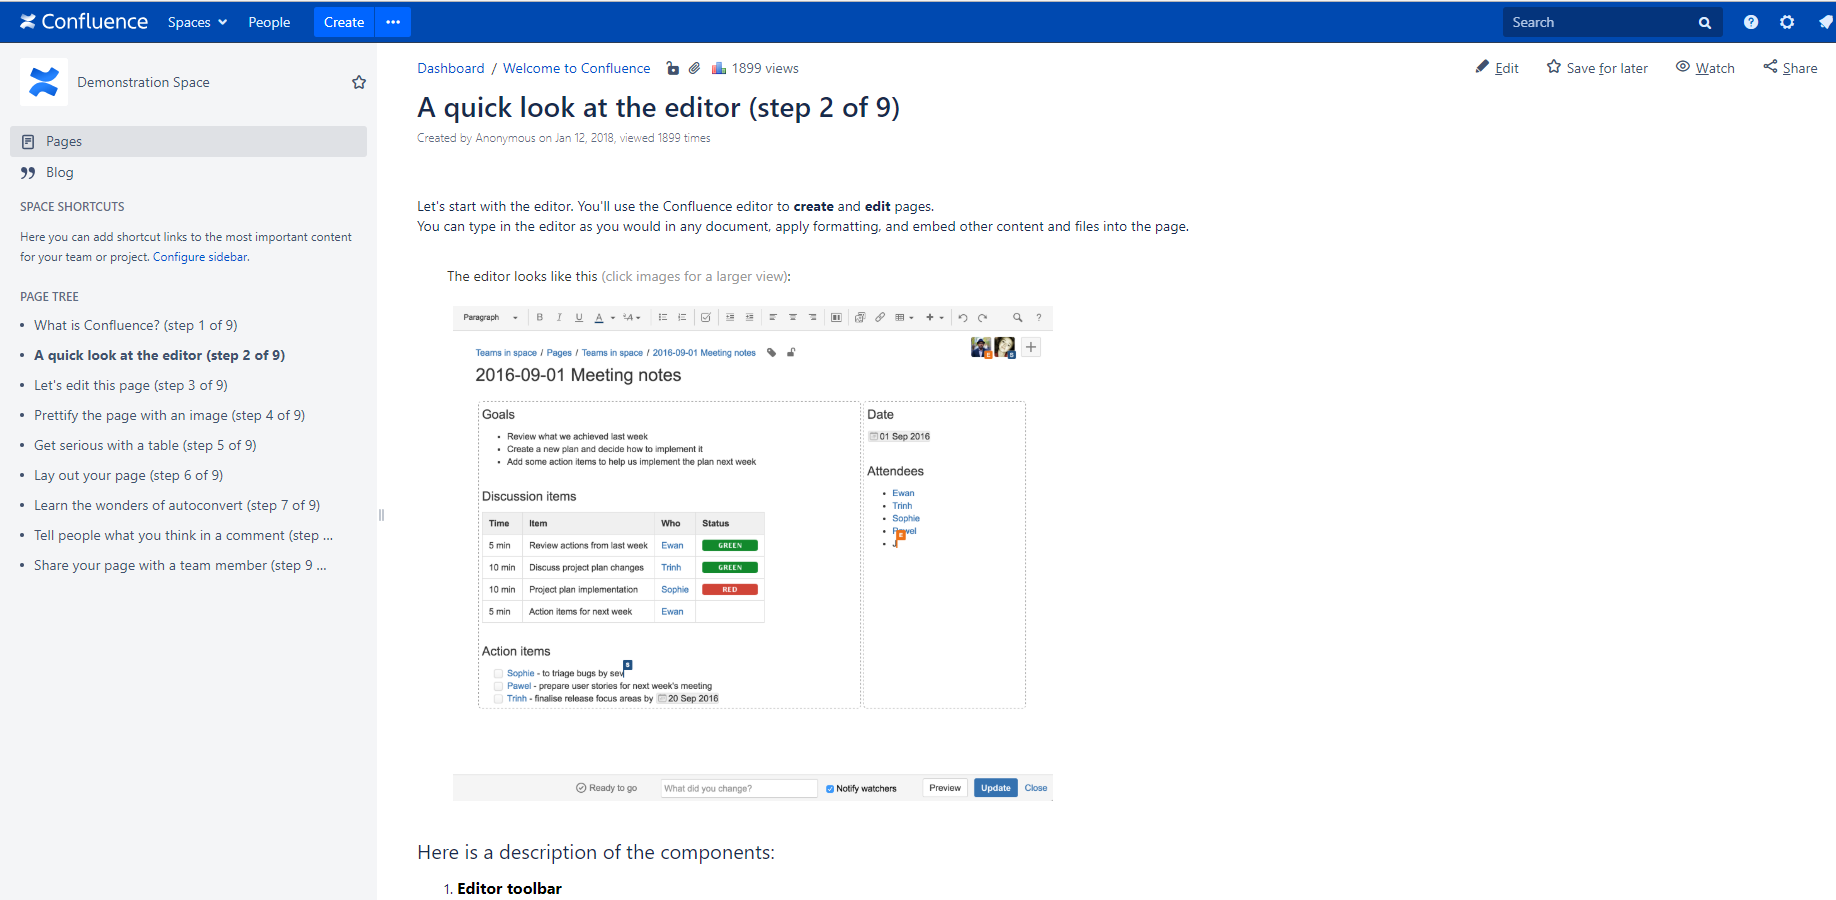Select Pages in the sidebar
Screen dimensions: 1836x900
tap(188, 141)
